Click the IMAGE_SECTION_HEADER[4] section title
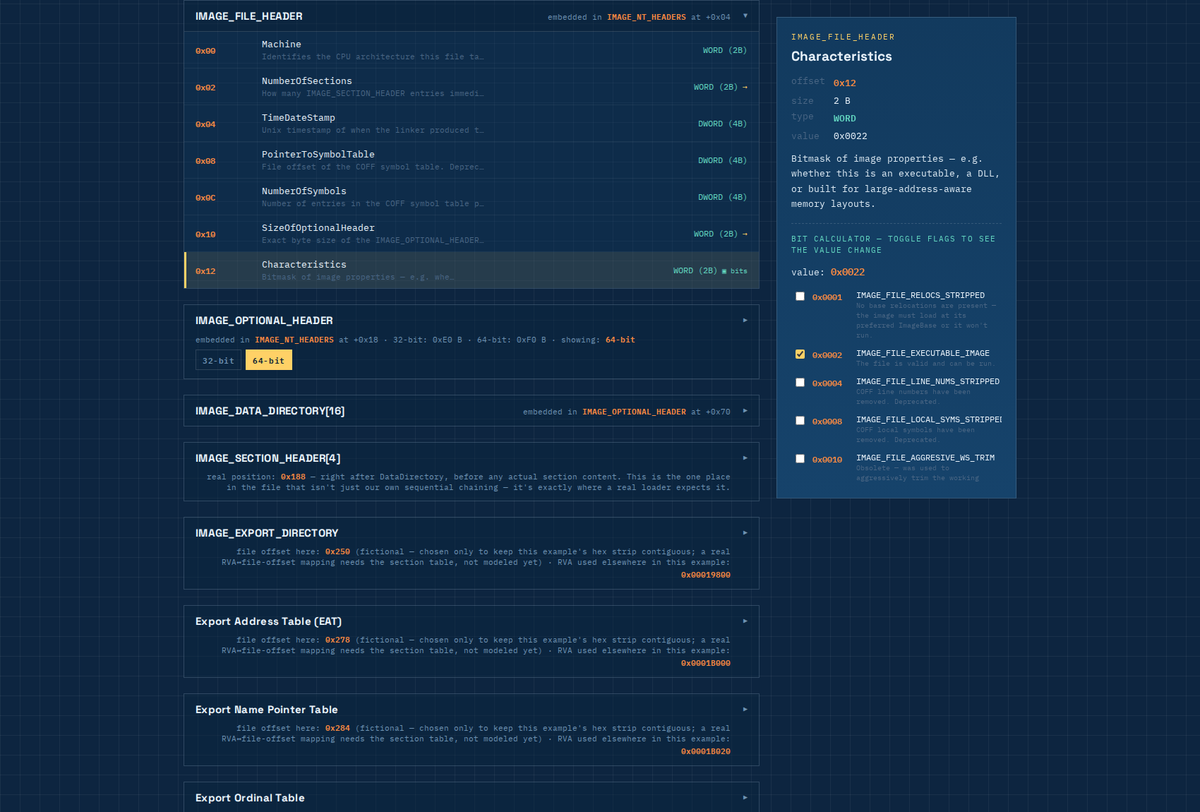Viewport: 1200px width, 812px height. pyautogui.click(x=268, y=458)
